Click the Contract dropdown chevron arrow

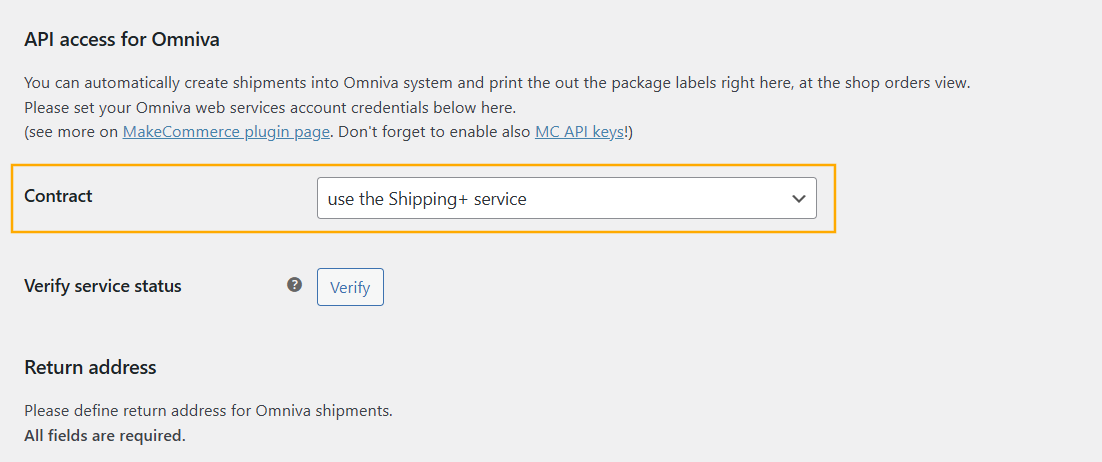pyautogui.click(x=798, y=199)
